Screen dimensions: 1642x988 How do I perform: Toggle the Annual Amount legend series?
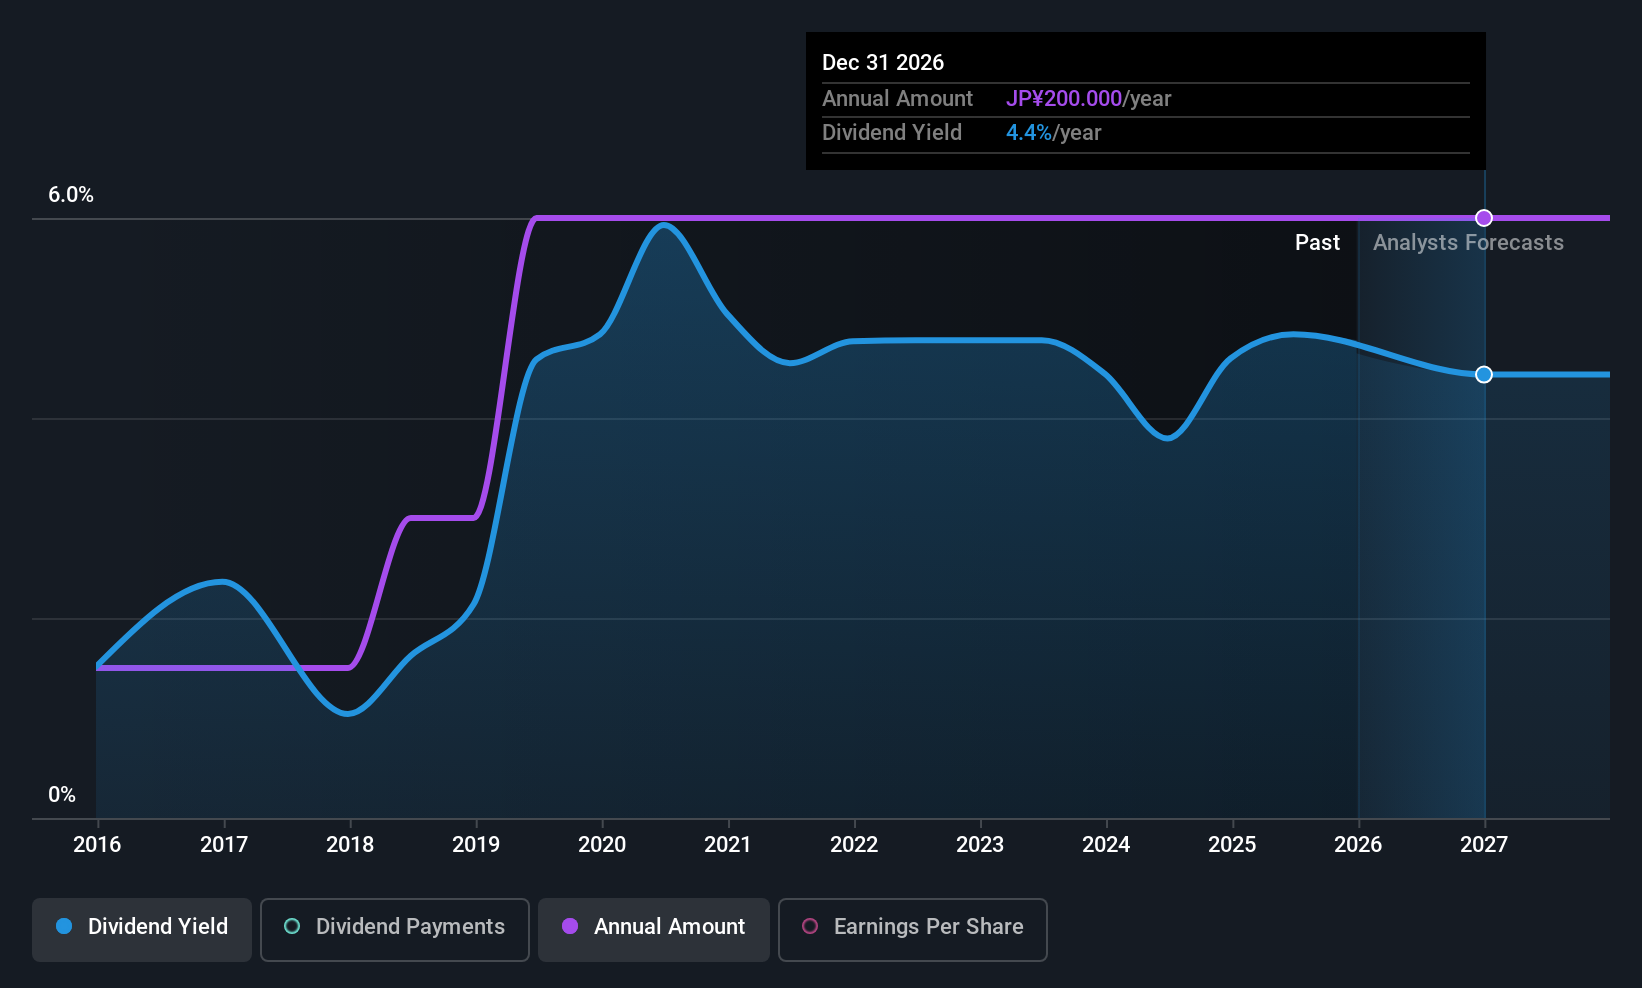point(654,930)
